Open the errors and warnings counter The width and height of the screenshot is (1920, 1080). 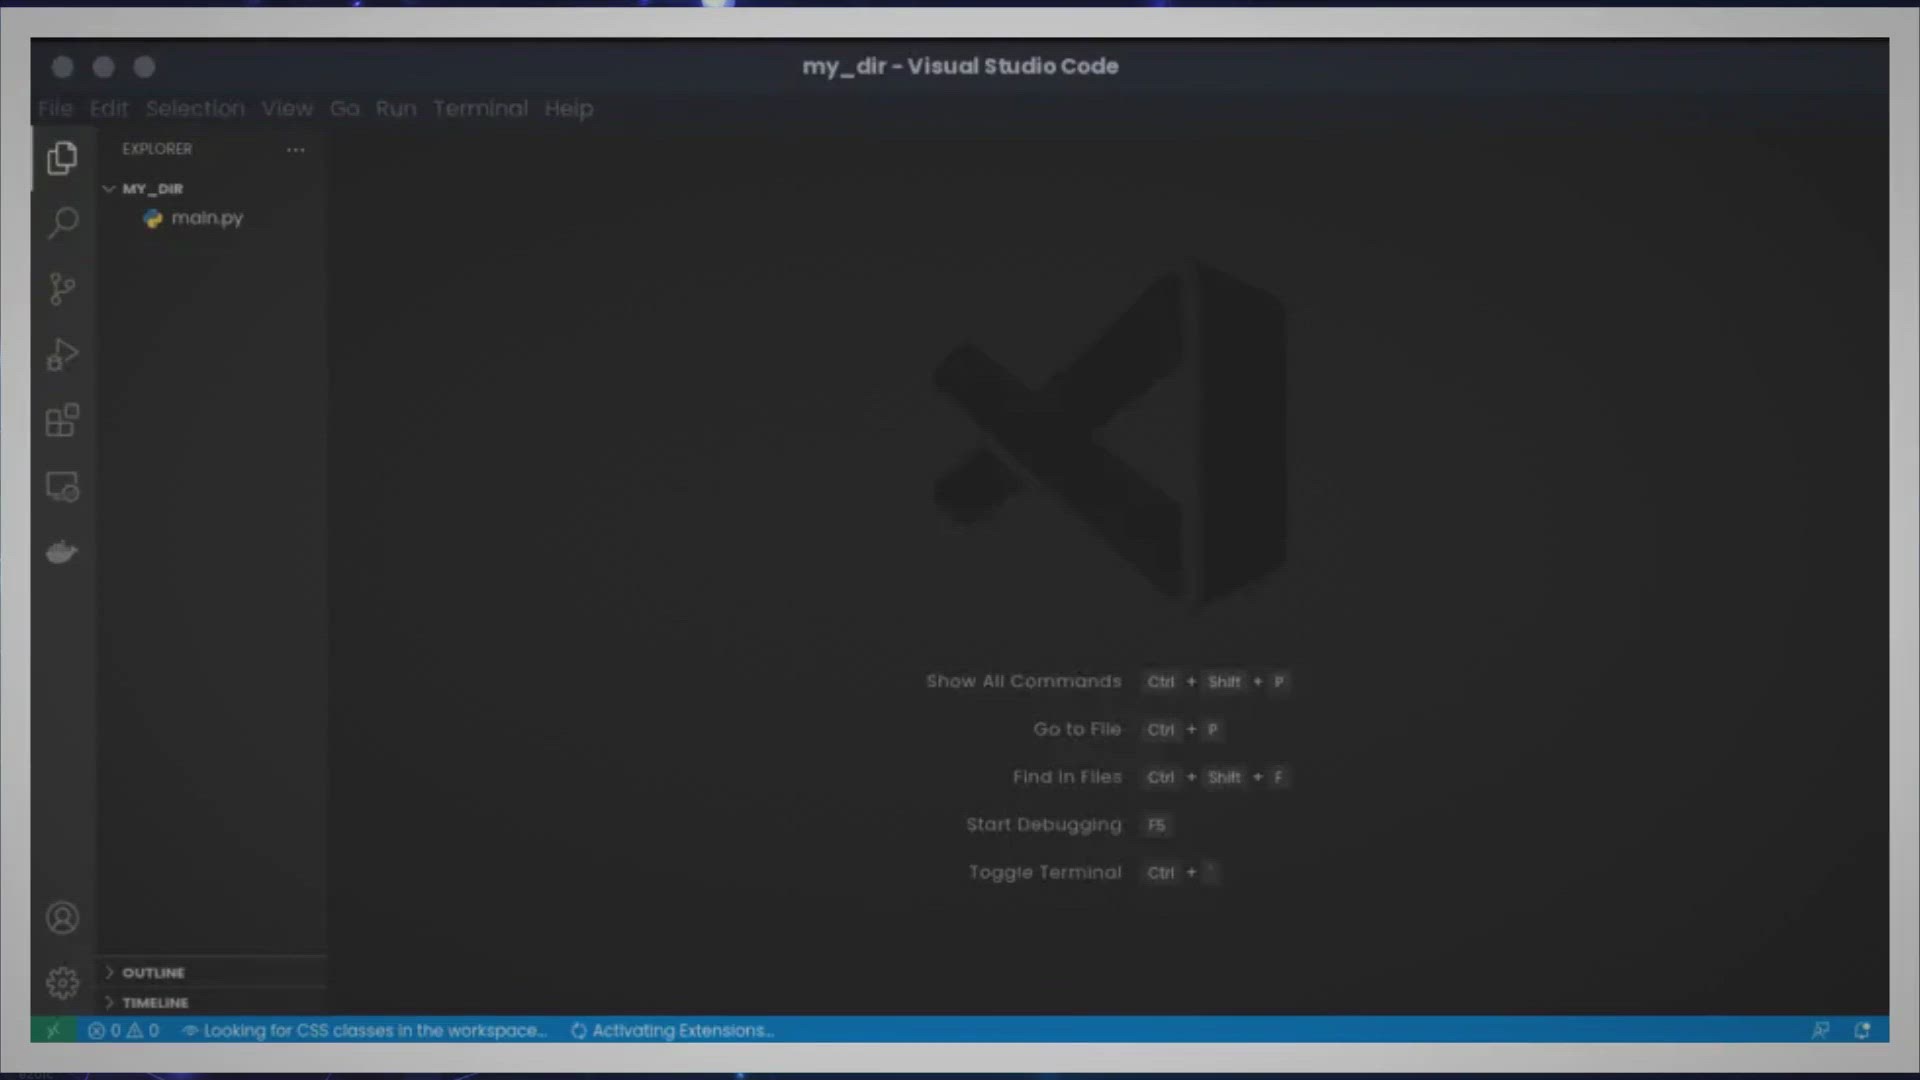123,1030
